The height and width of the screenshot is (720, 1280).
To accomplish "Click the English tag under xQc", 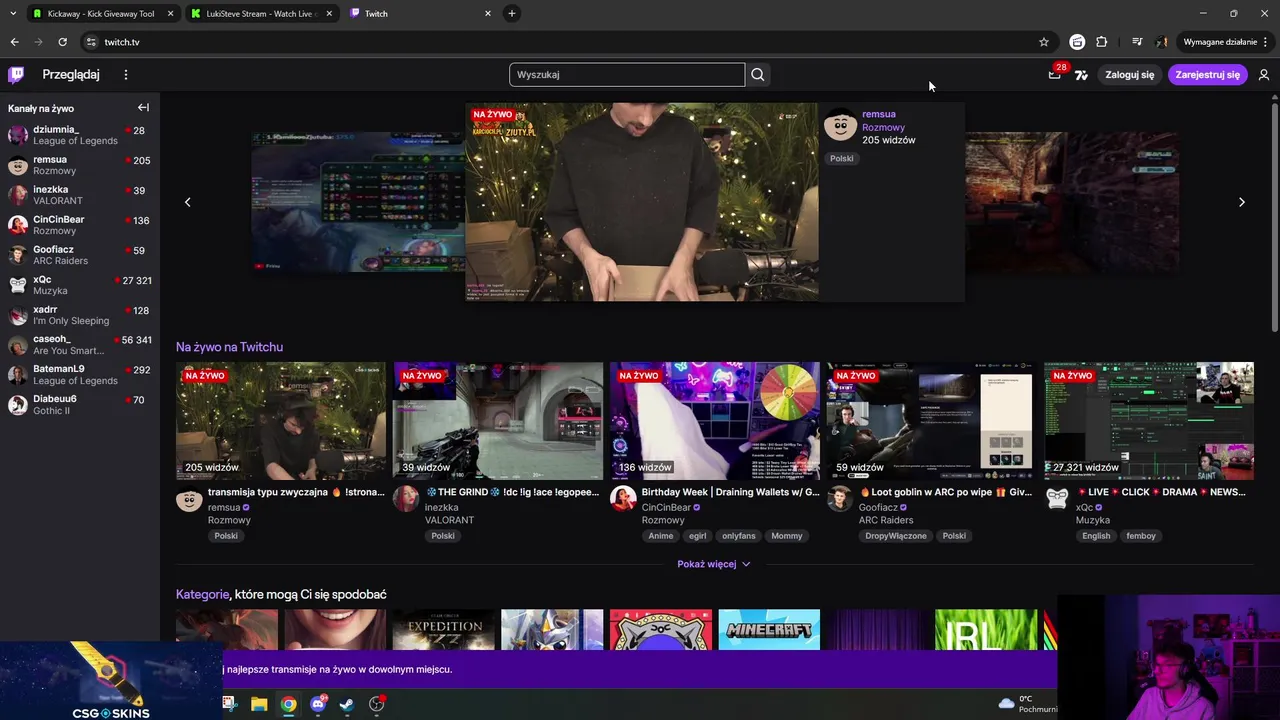I will tap(1096, 536).
